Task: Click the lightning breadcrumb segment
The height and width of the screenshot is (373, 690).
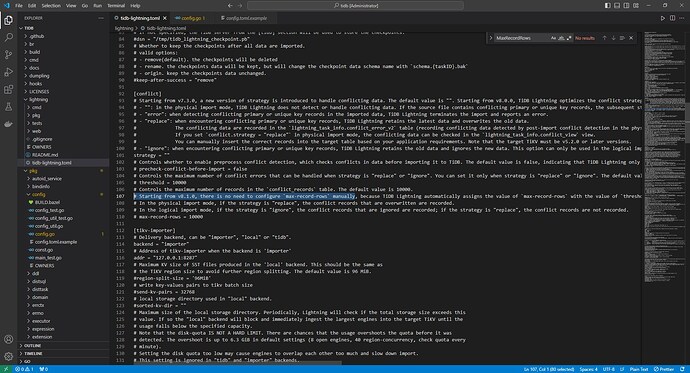Action: point(124,28)
